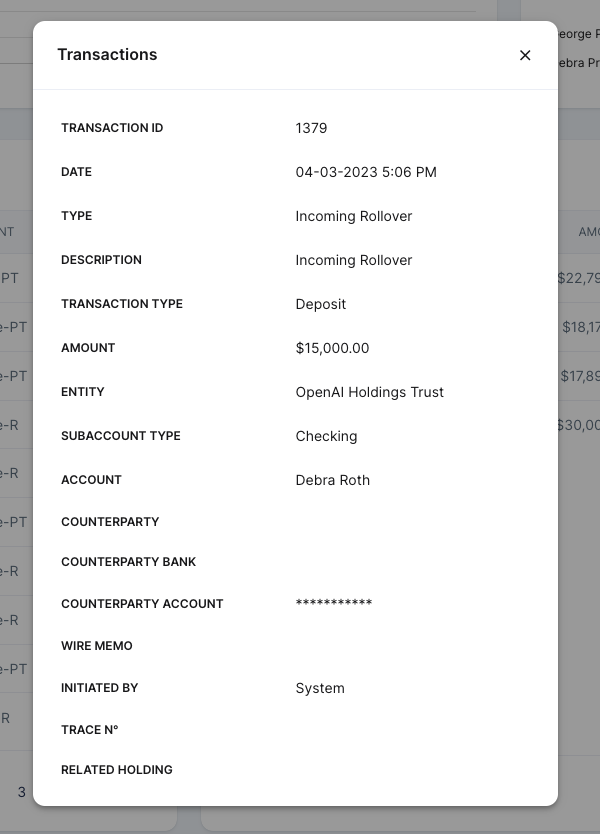Select the Checking subaccount type value
The image size is (600, 834).
click(x=326, y=436)
